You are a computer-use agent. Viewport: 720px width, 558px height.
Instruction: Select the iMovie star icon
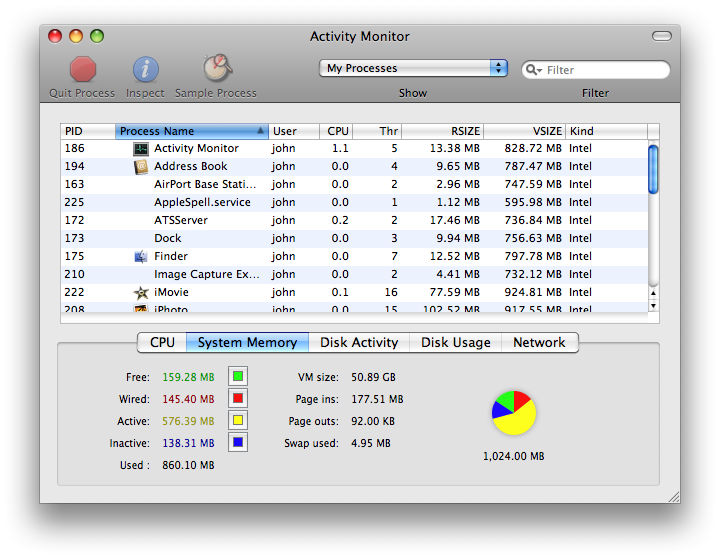tap(141, 293)
